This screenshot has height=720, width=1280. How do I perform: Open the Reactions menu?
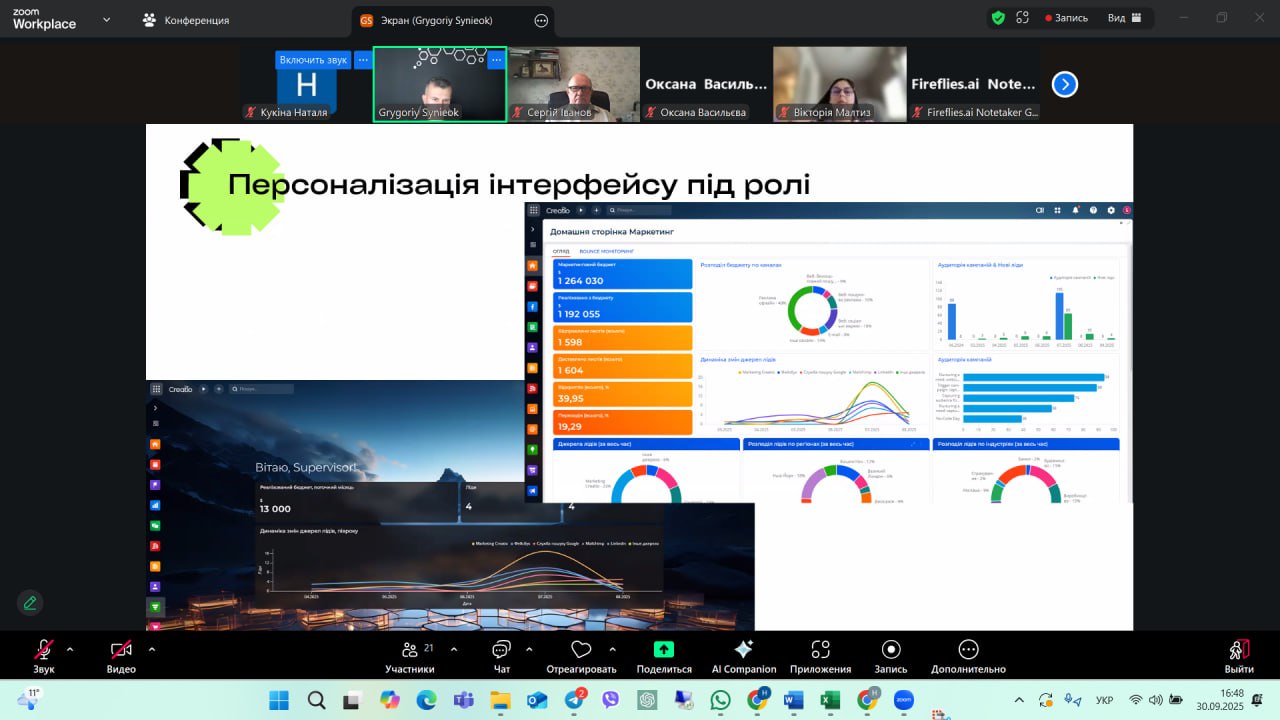point(581,656)
